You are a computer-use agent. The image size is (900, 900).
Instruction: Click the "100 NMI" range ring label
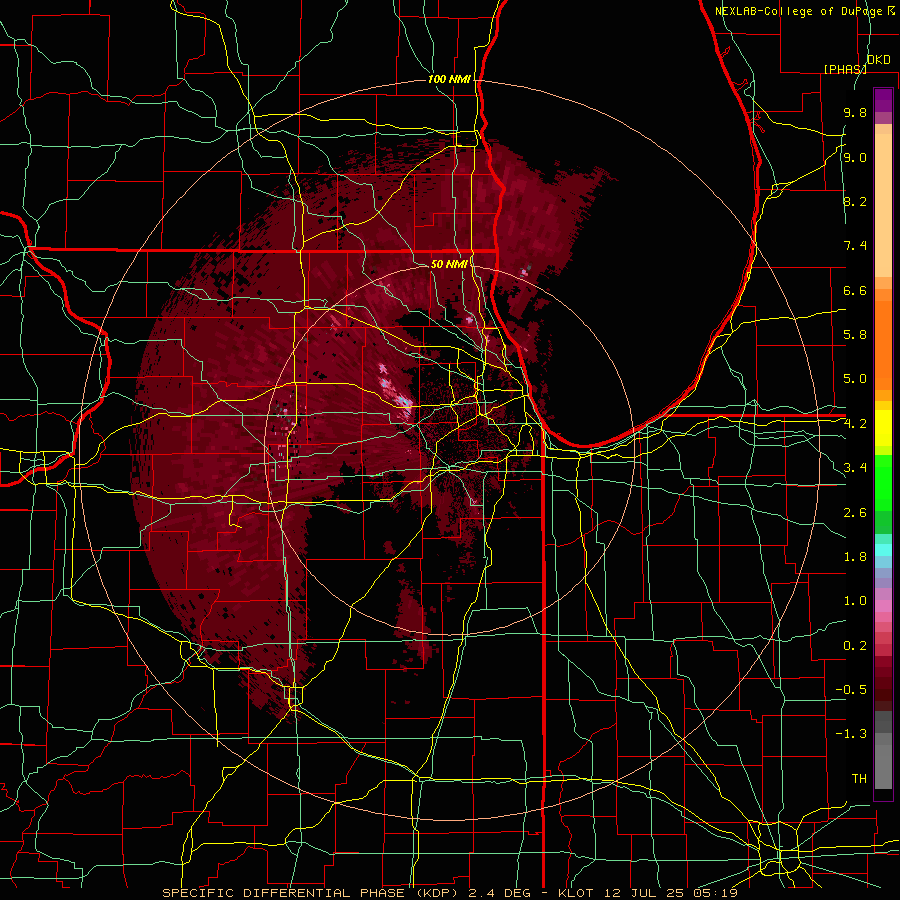pos(449,79)
